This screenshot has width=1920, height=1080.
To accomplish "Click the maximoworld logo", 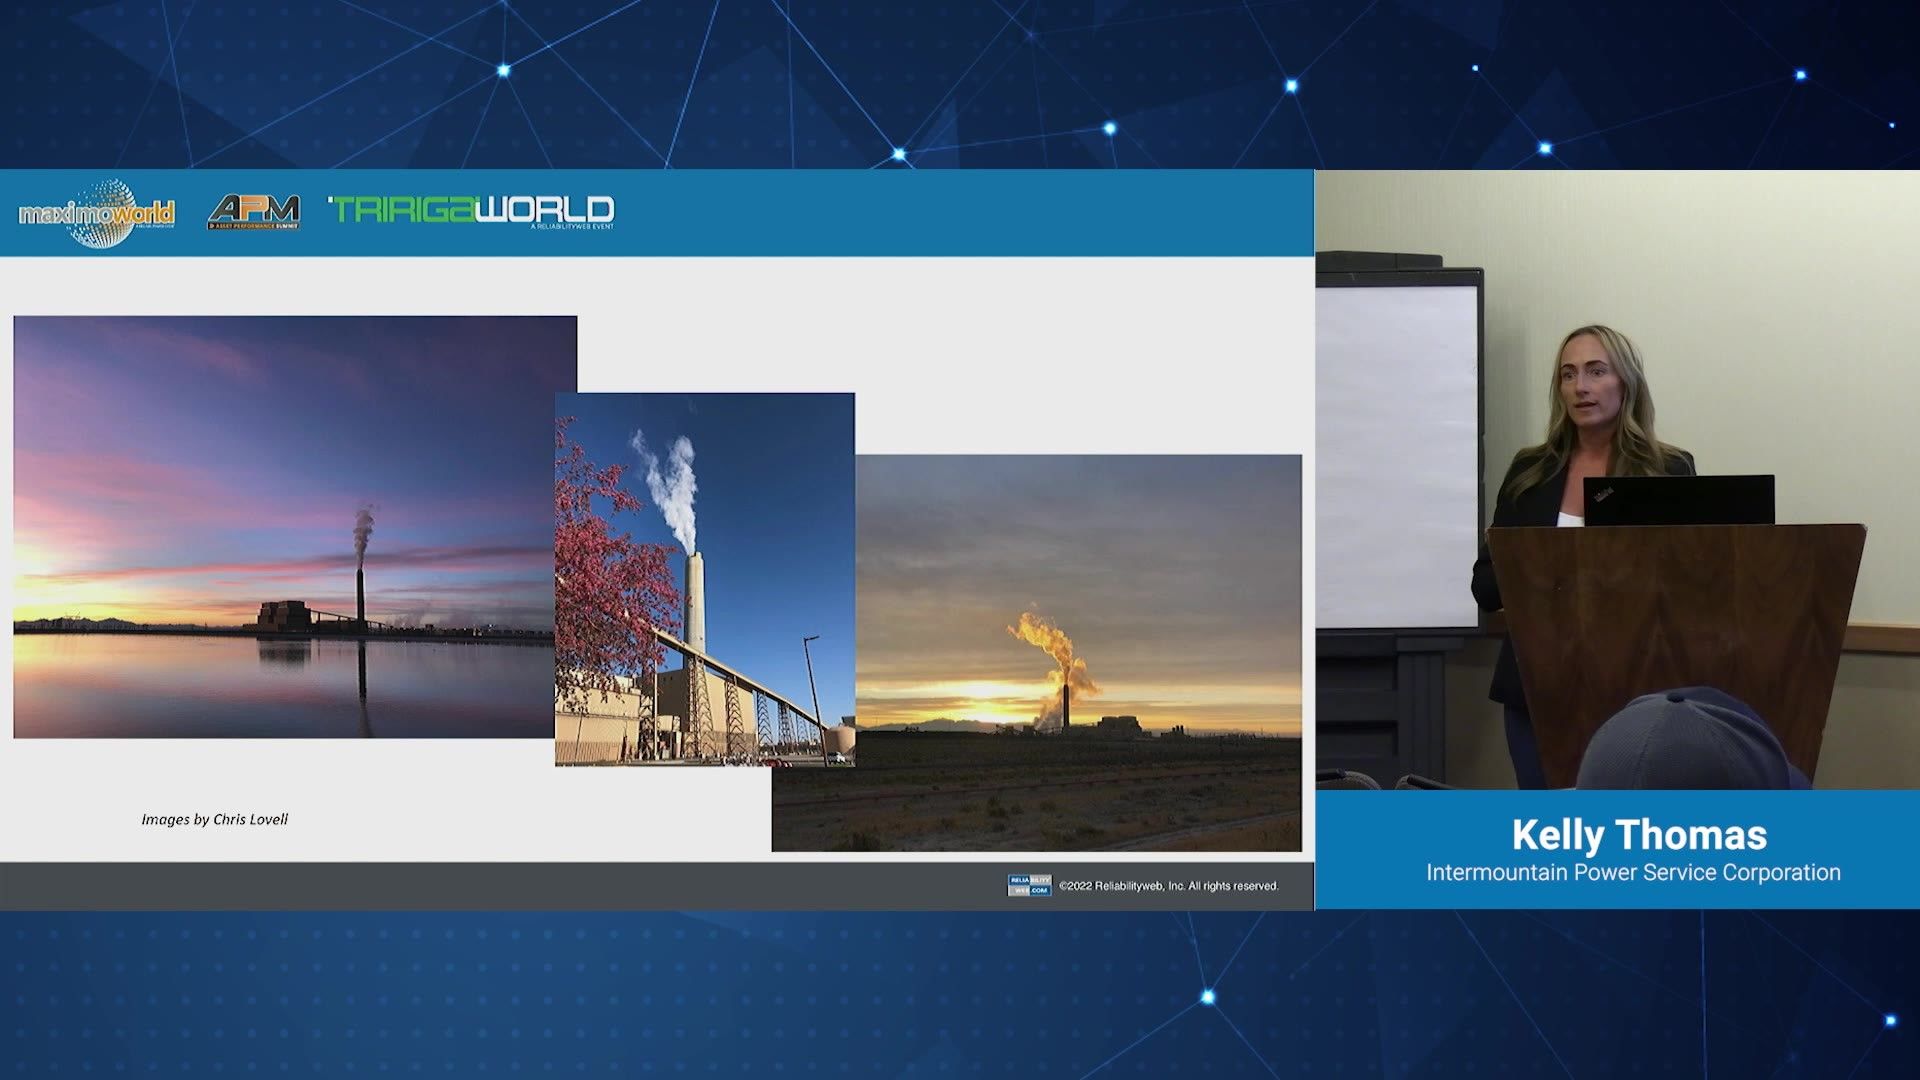I will click(96, 213).
